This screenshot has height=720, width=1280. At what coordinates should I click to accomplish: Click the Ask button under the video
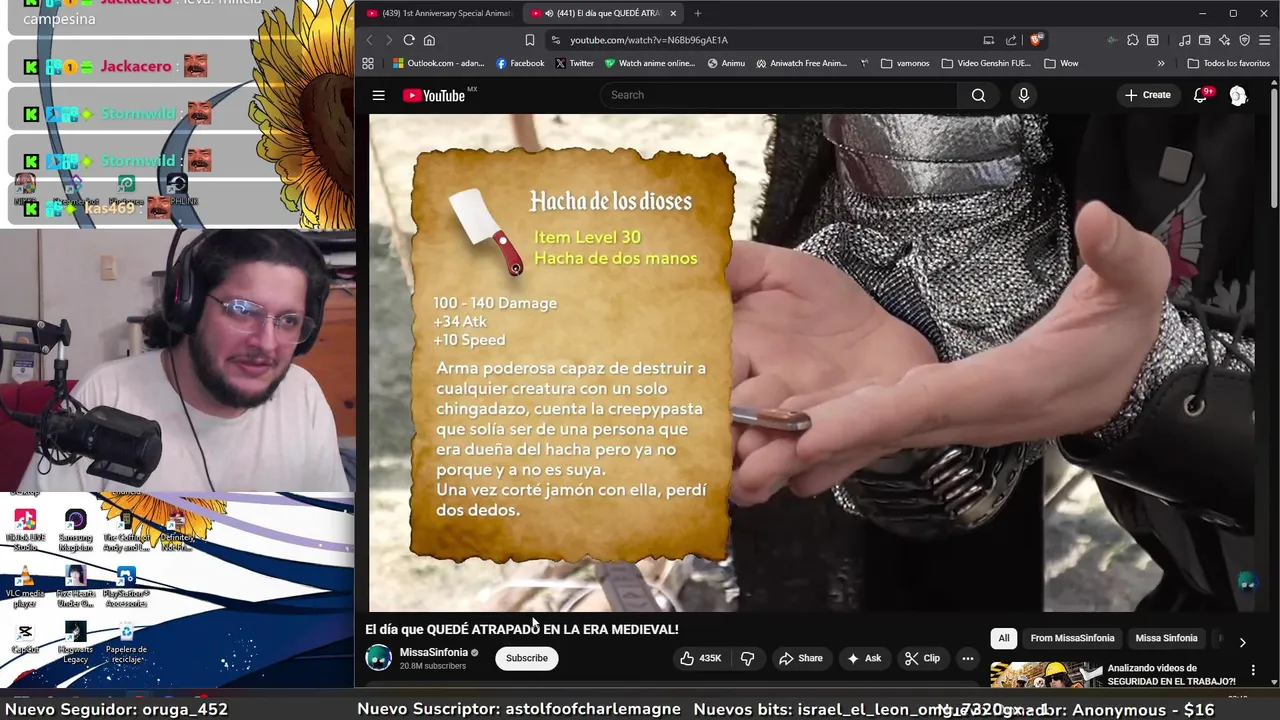(x=864, y=658)
